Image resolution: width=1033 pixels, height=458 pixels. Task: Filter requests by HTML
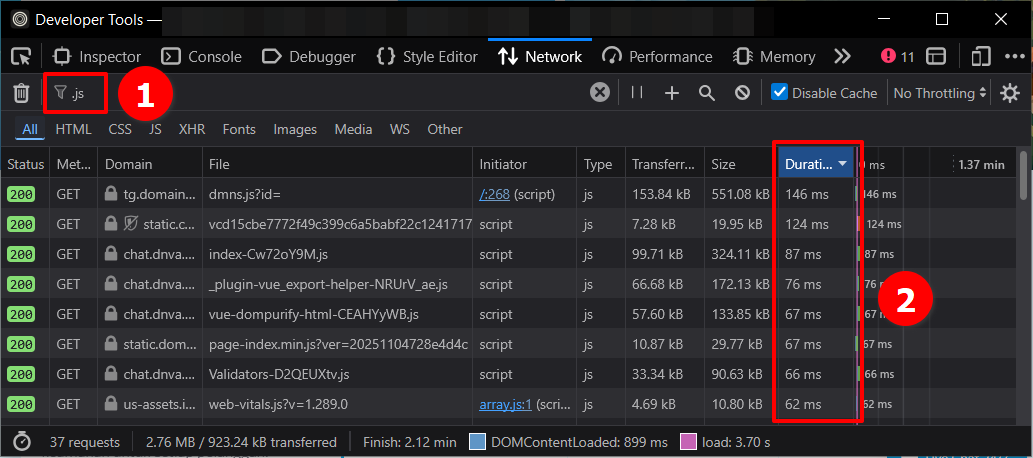coord(73,129)
